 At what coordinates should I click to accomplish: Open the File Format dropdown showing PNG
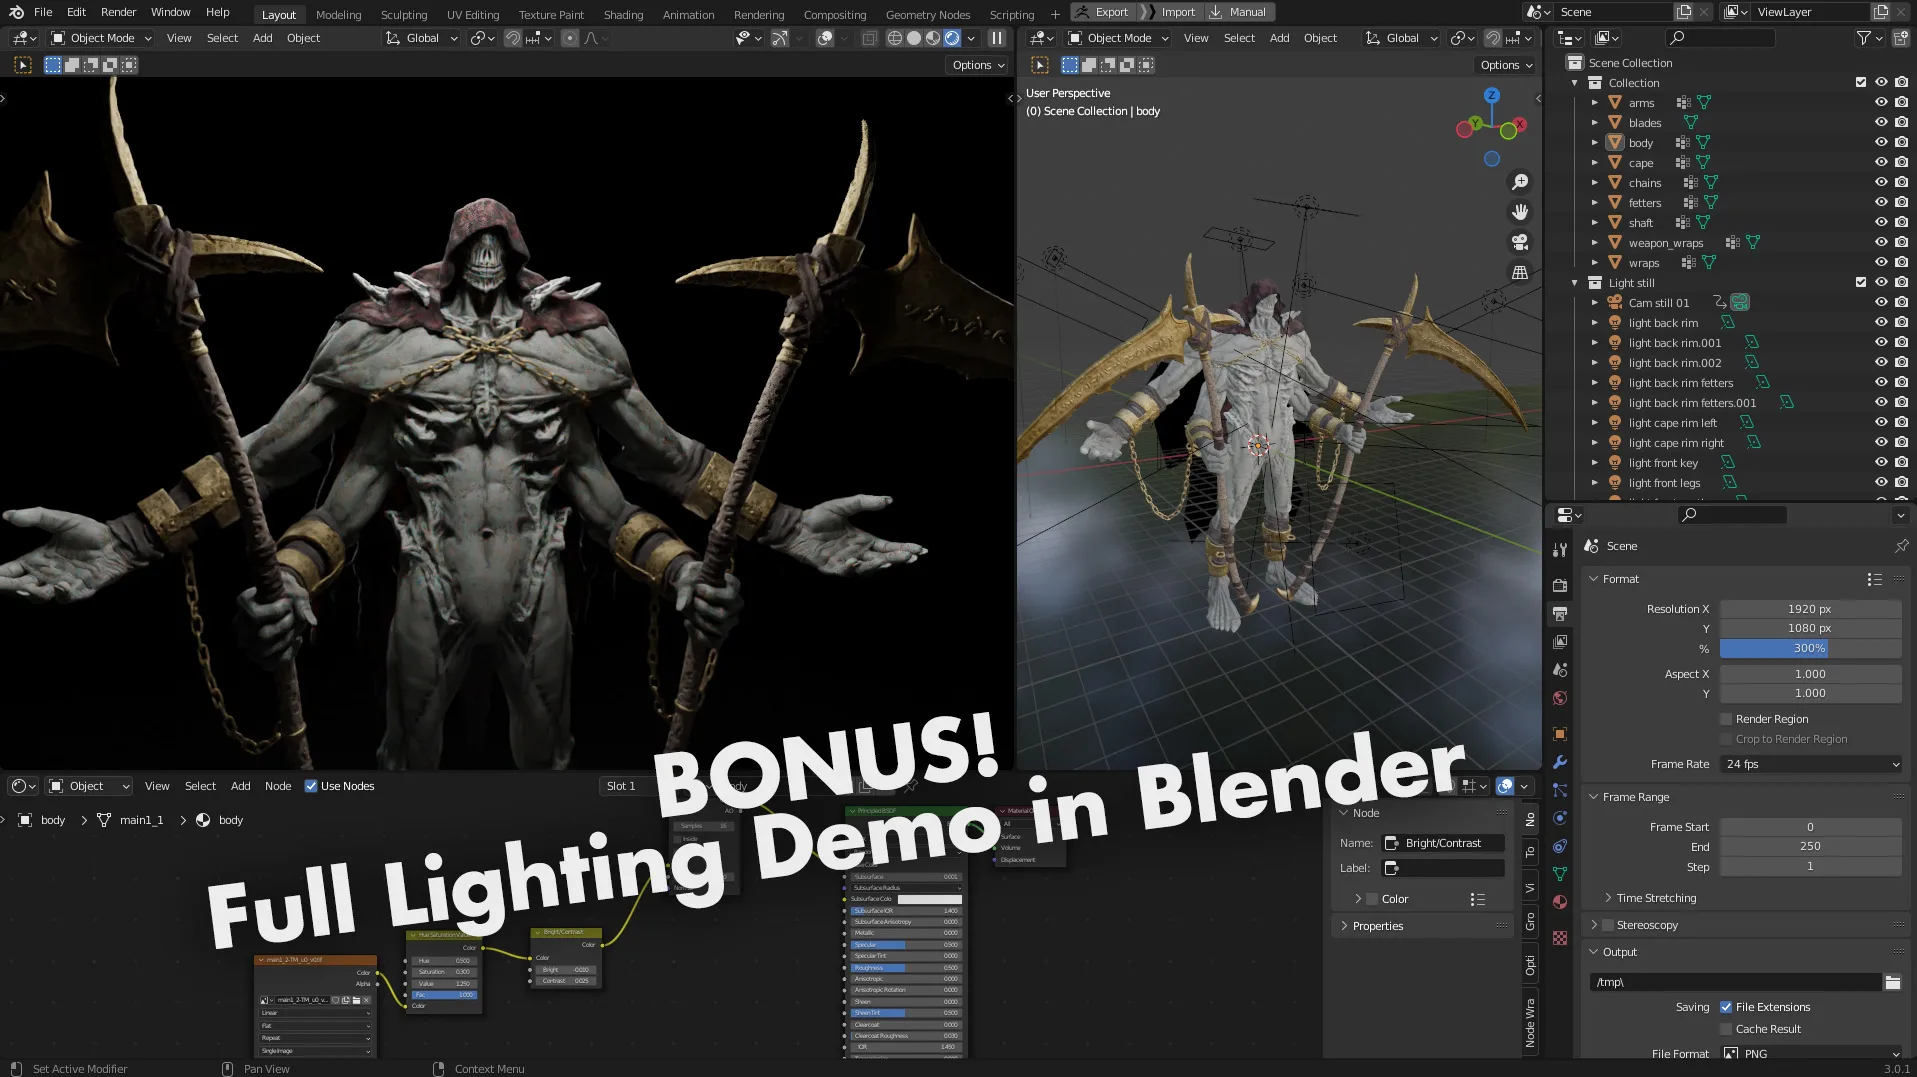pyautogui.click(x=1810, y=1053)
